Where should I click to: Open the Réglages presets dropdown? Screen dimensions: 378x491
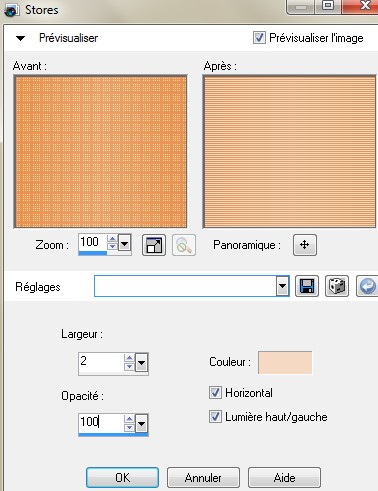[282, 286]
